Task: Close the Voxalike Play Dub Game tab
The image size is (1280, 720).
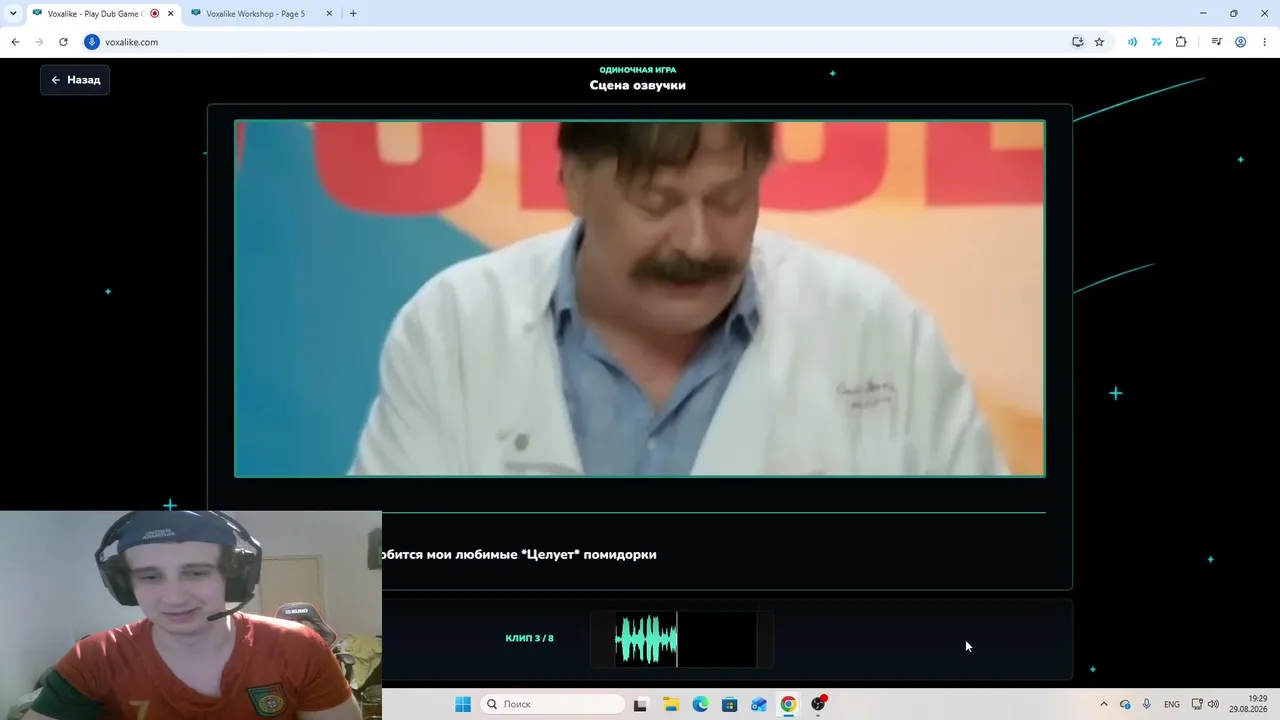Action: (171, 14)
